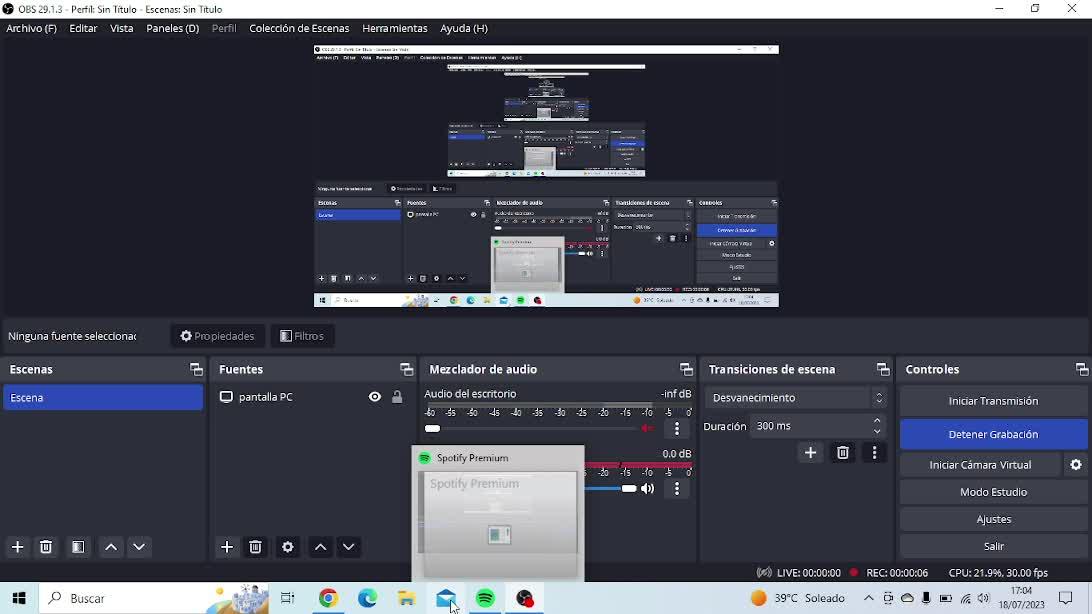
Task: Mute the second audio channel speaker
Action: point(648,489)
